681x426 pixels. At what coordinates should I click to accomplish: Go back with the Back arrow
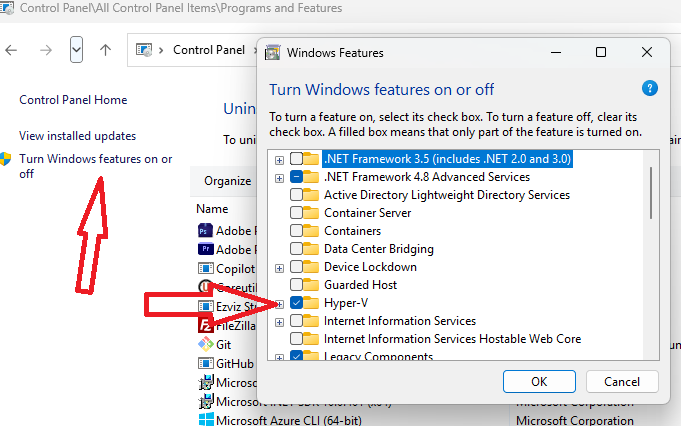point(11,50)
